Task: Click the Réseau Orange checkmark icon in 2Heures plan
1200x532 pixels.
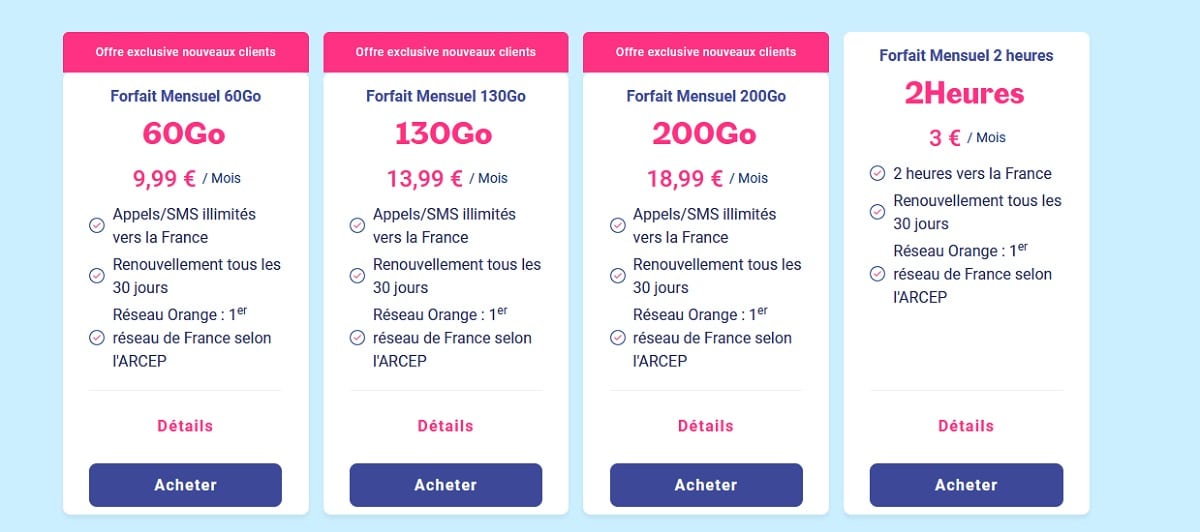Action: pos(877,273)
